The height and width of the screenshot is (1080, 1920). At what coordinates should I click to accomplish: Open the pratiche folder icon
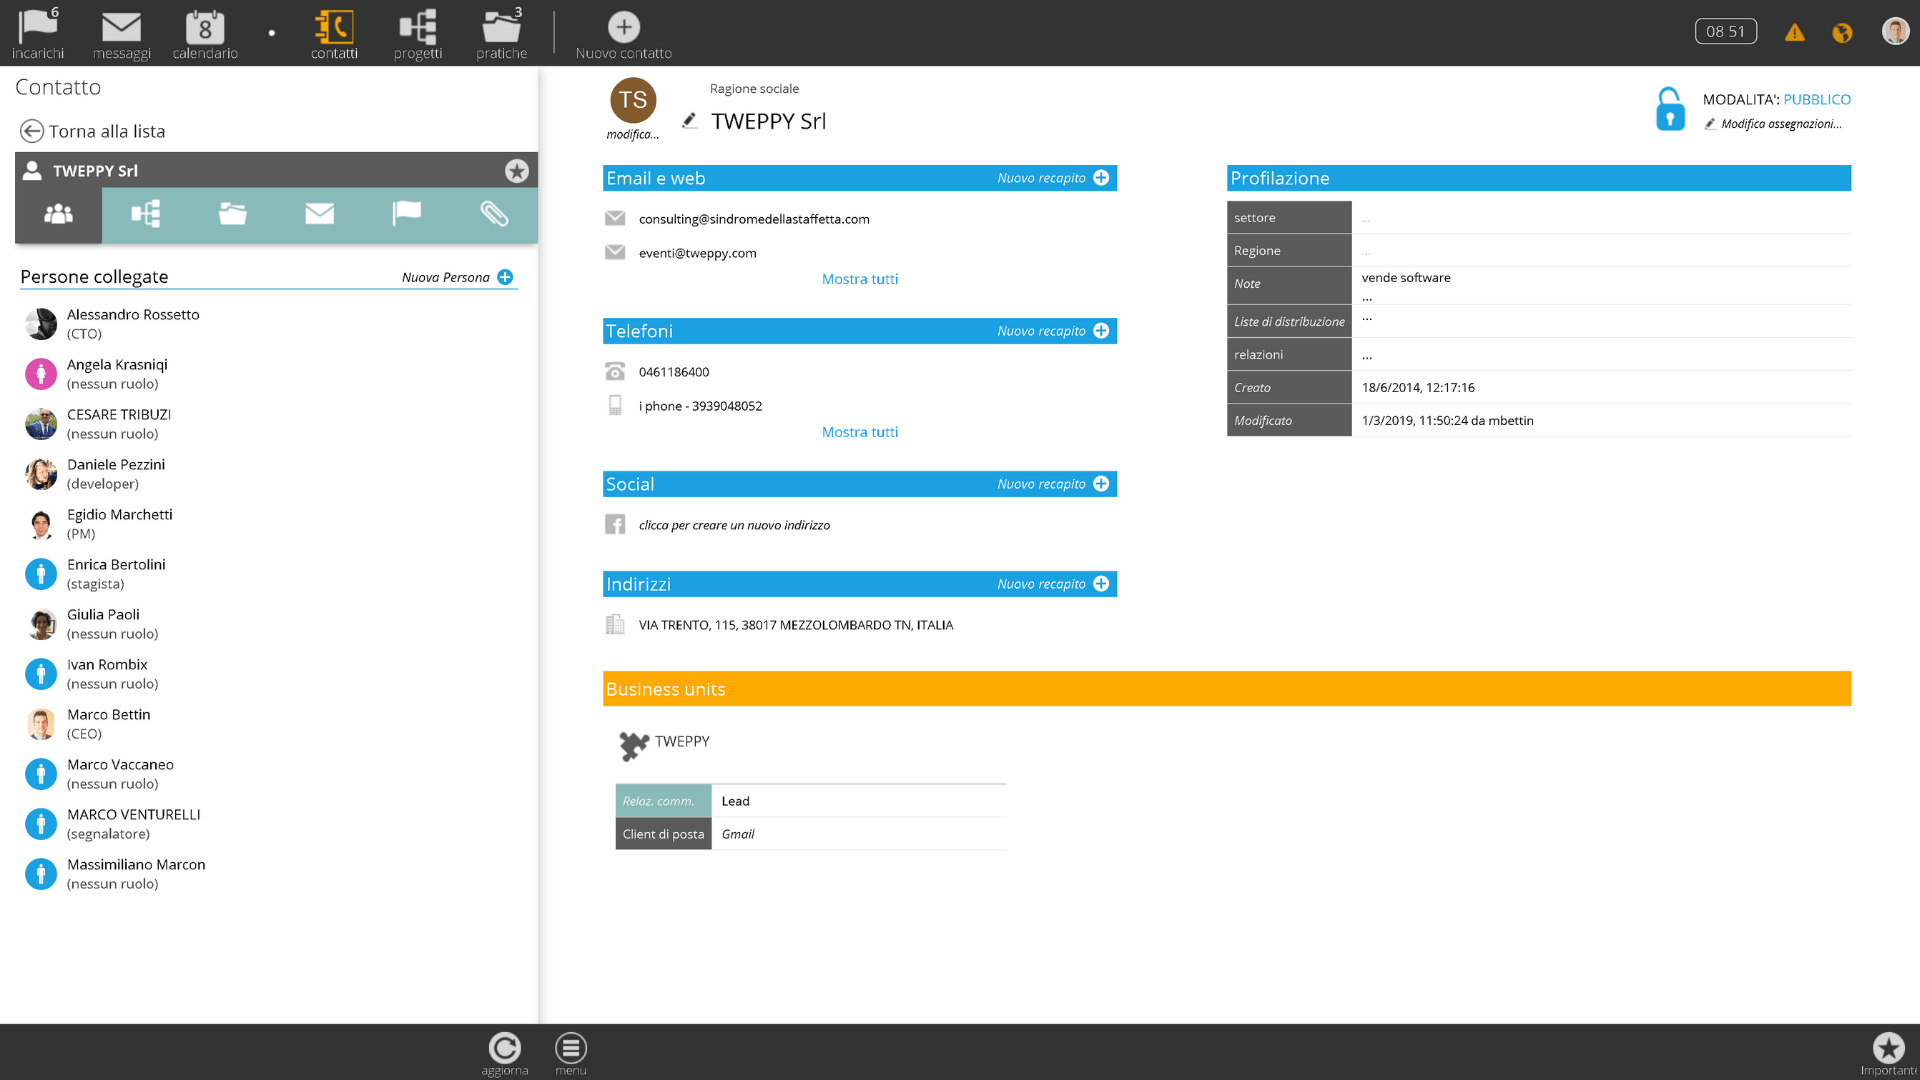[501, 27]
